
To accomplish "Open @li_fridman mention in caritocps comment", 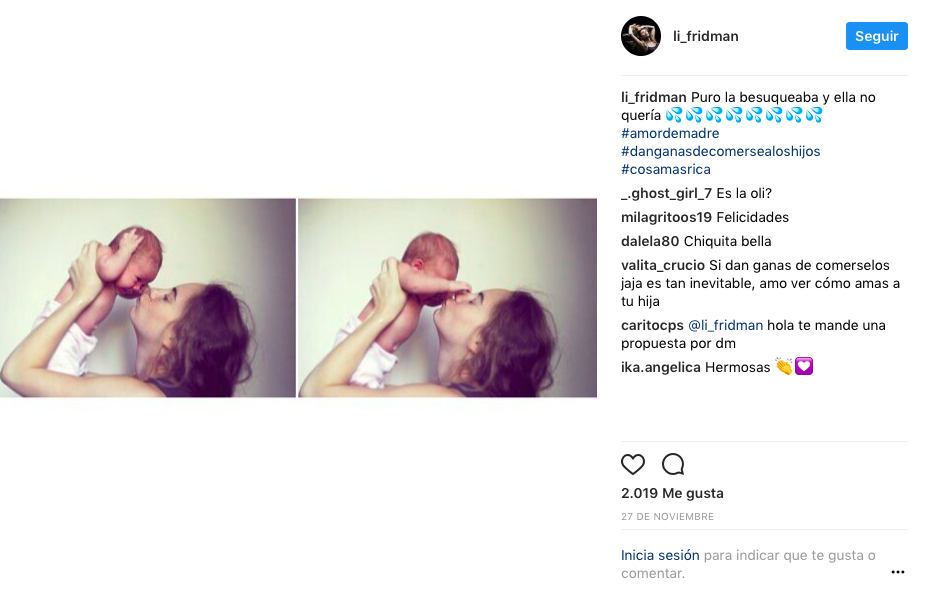I will 725,326.
